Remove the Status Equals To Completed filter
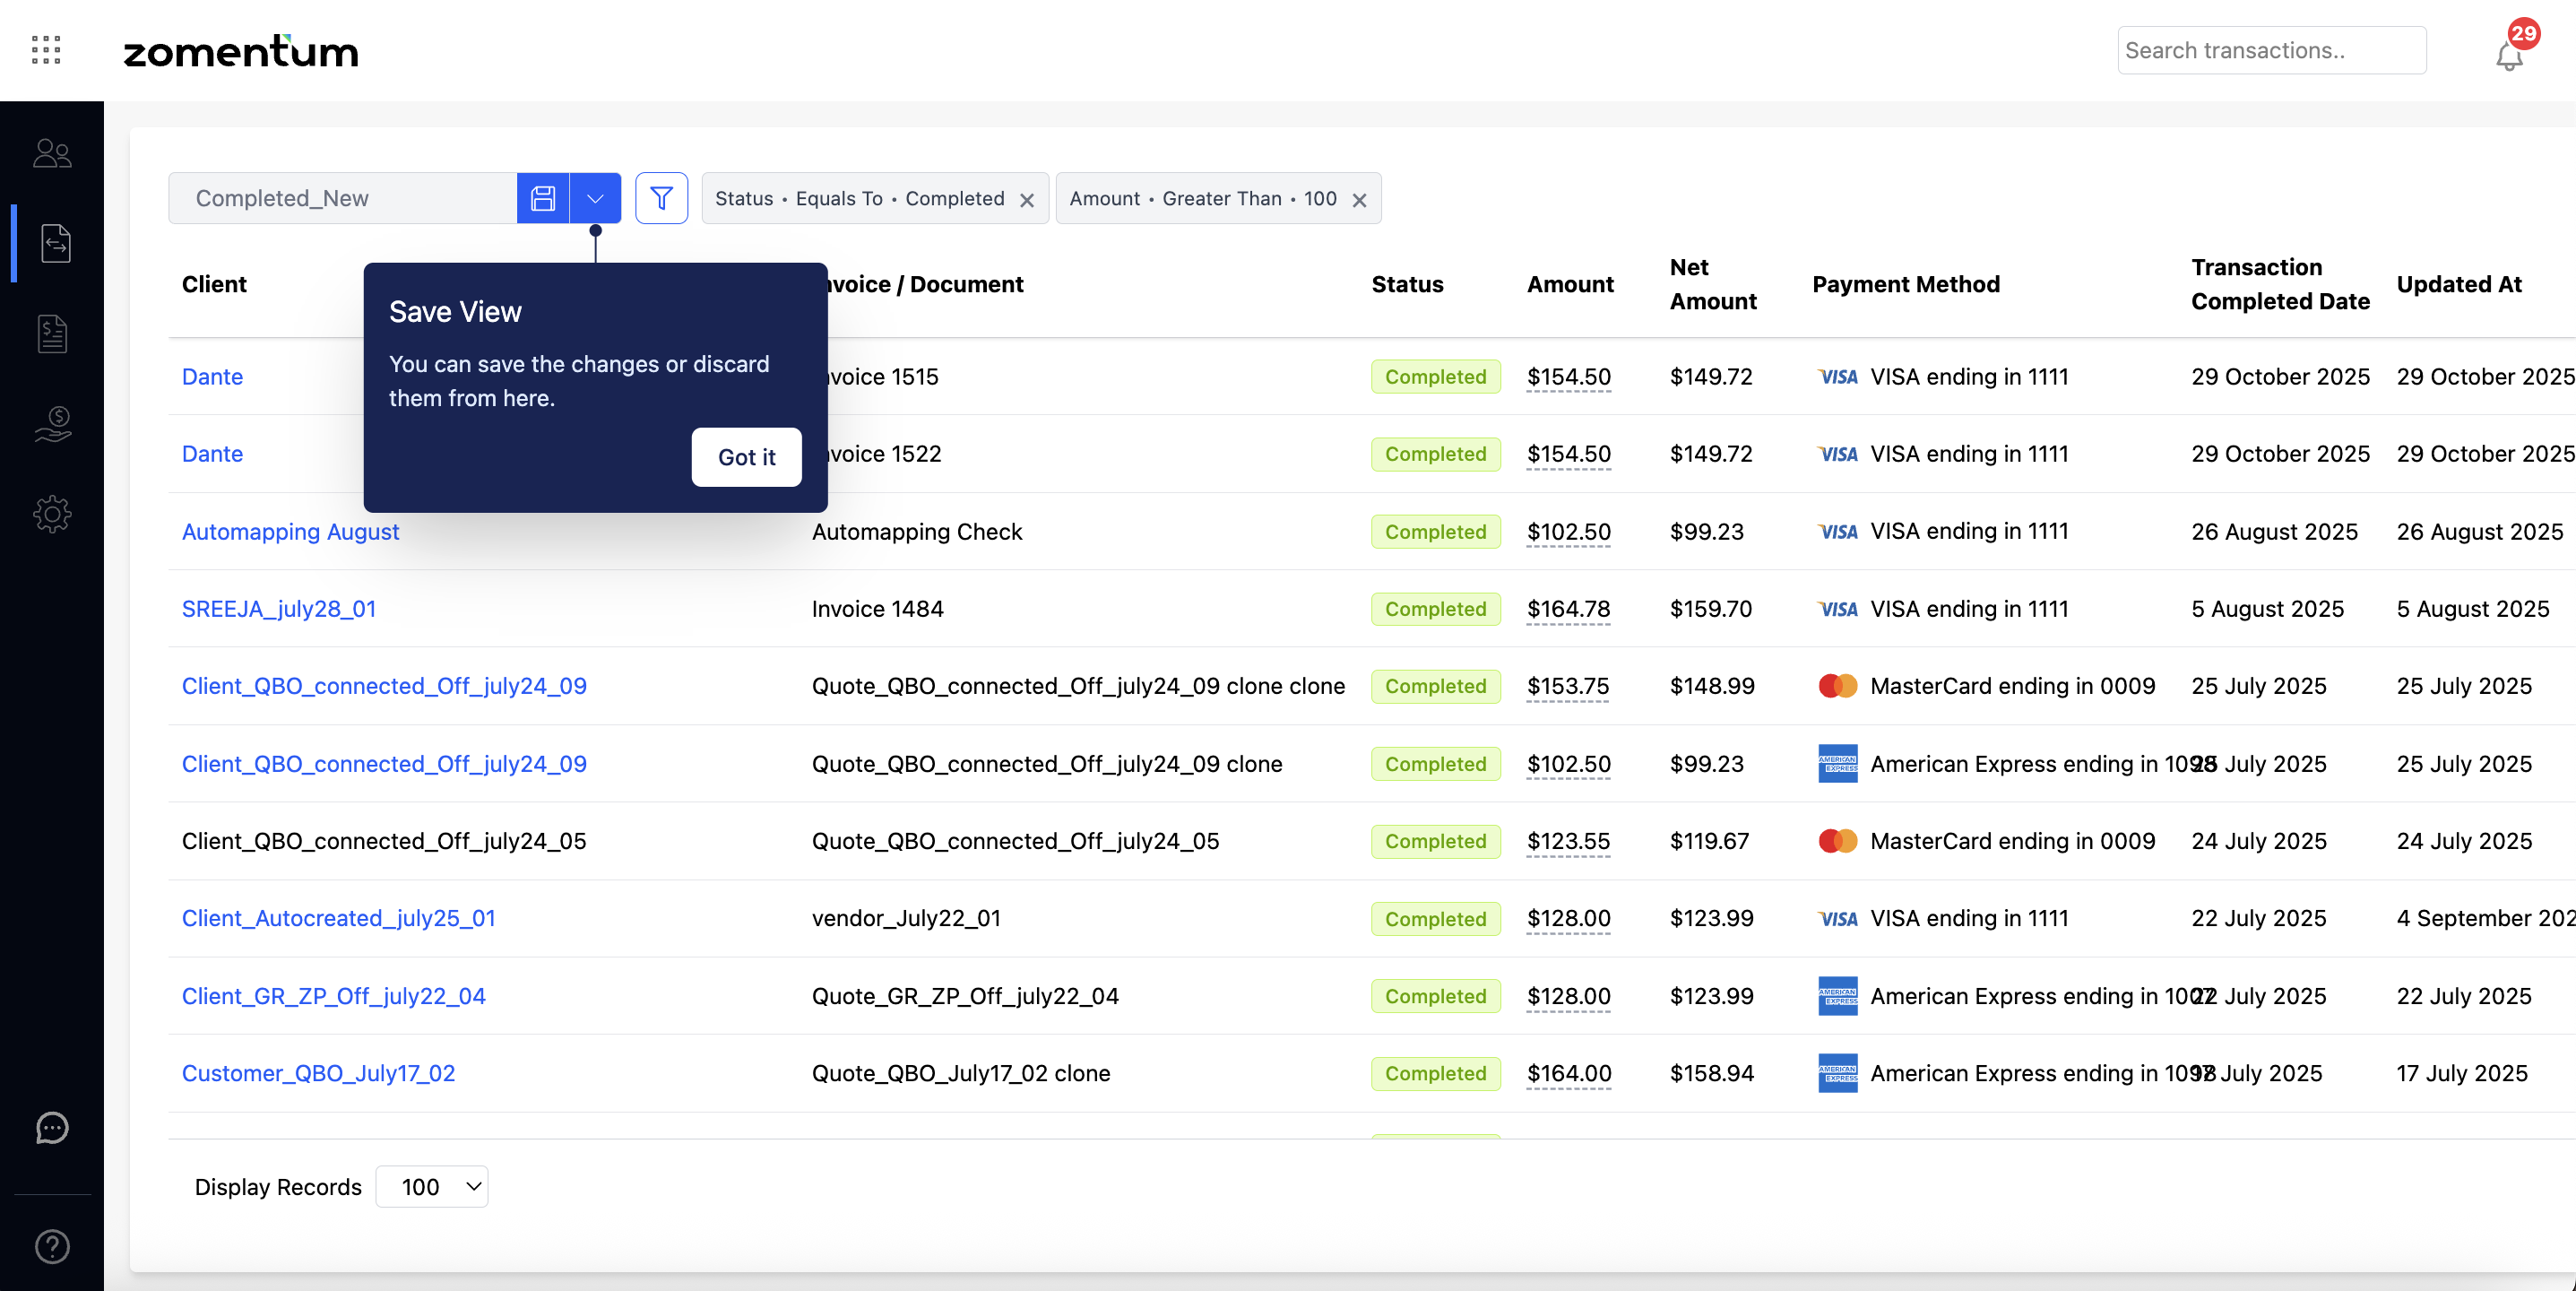The width and height of the screenshot is (2576, 1291). click(x=1027, y=200)
